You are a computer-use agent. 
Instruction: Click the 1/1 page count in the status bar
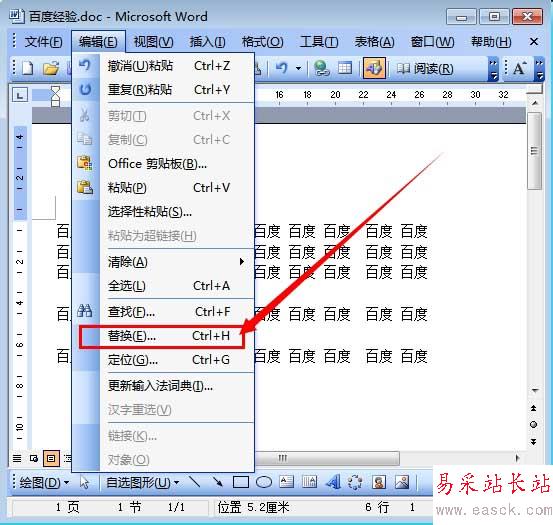[176, 507]
